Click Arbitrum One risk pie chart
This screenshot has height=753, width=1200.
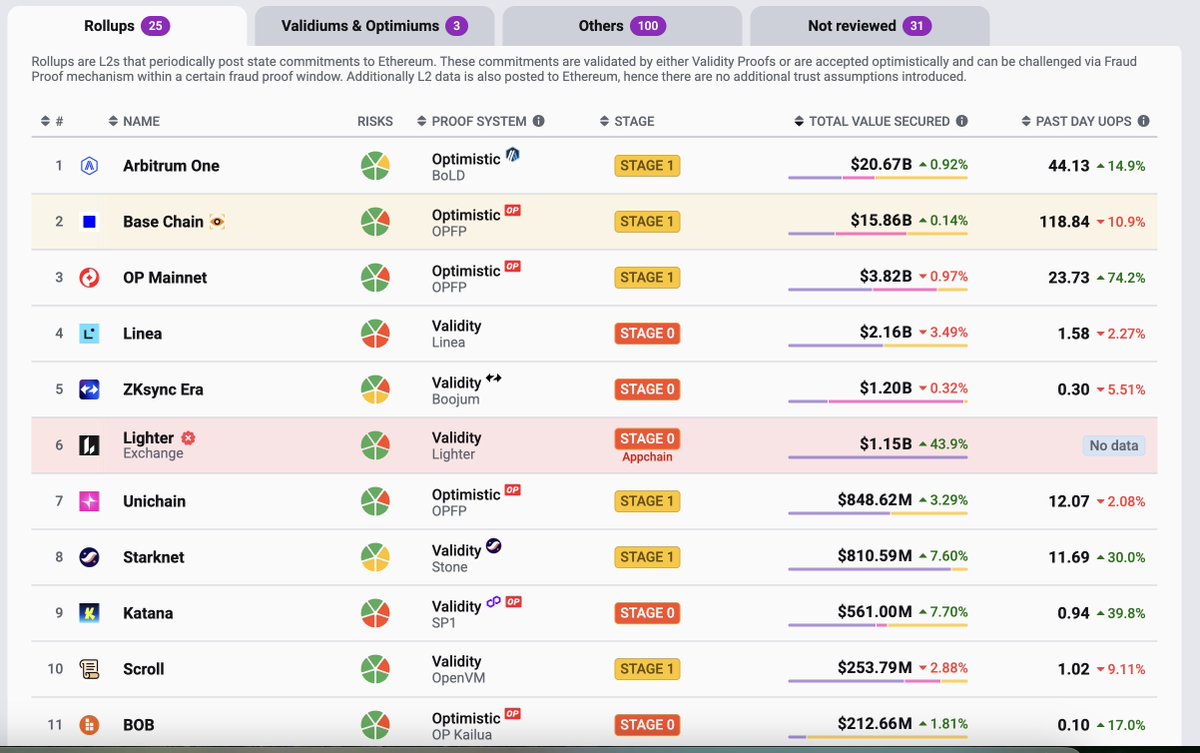tap(375, 166)
